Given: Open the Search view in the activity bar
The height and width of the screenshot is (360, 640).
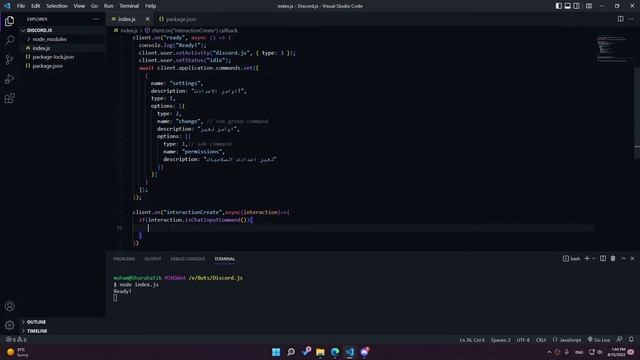Looking at the screenshot, I should pyautogui.click(x=9, y=40).
